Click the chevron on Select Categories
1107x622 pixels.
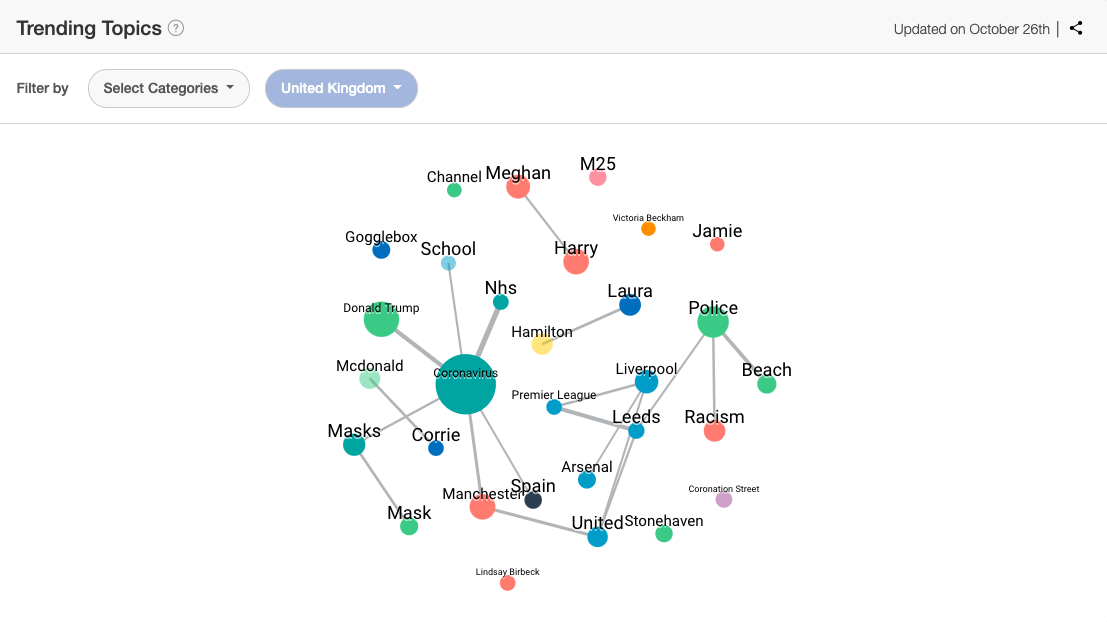point(232,88)
